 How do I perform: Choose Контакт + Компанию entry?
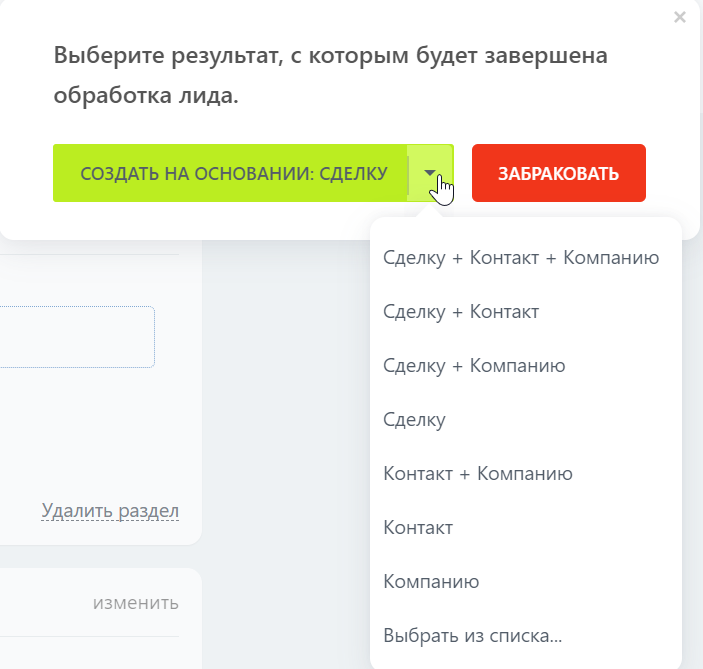(477, 474)
